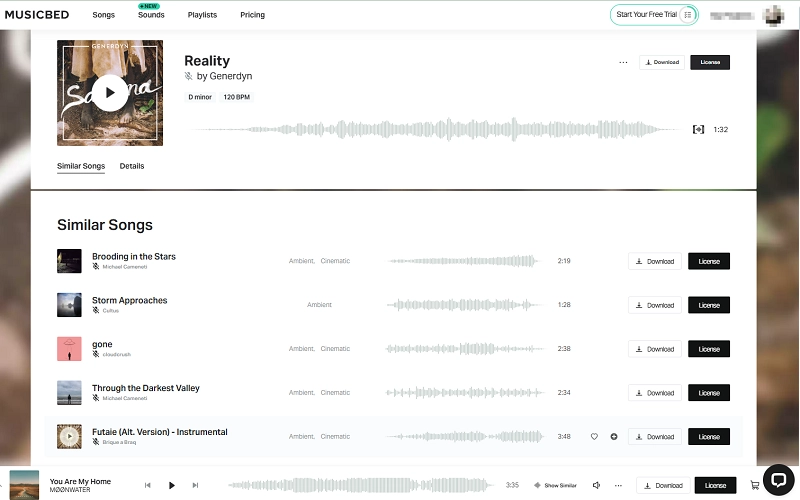Open the Songs menu
Image resolution: width=800 pixels, height=500 pixels.
(104, 15)
